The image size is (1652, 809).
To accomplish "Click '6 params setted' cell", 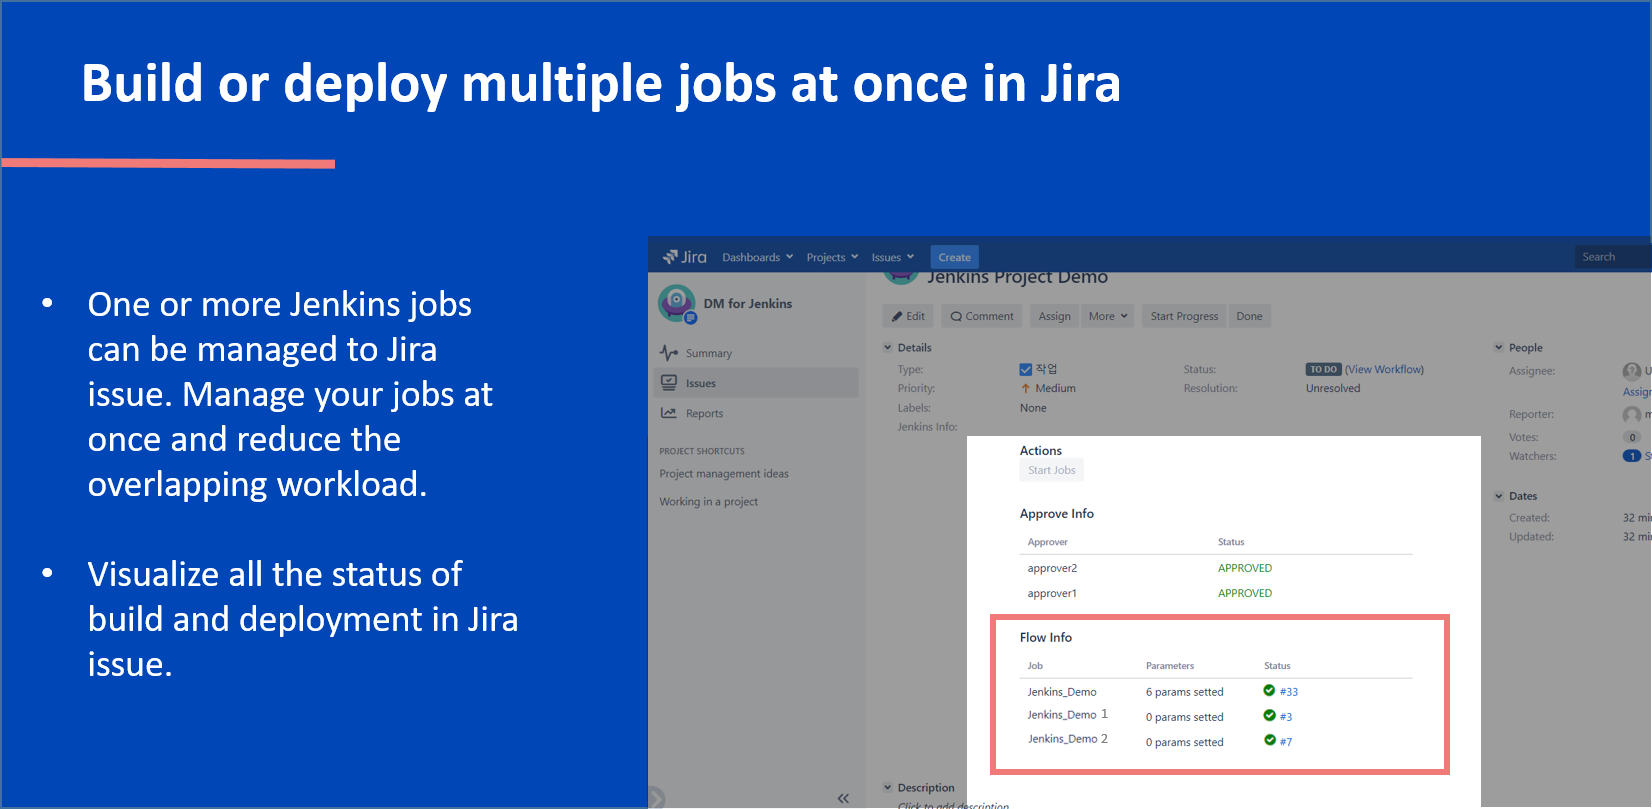I will [1184, 692].
